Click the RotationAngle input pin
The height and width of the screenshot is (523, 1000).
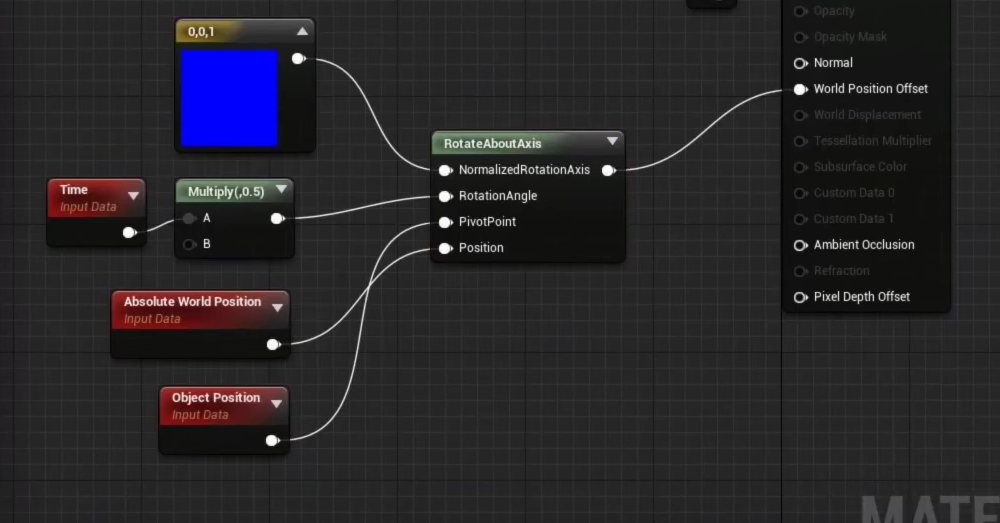tap(446, 196)
